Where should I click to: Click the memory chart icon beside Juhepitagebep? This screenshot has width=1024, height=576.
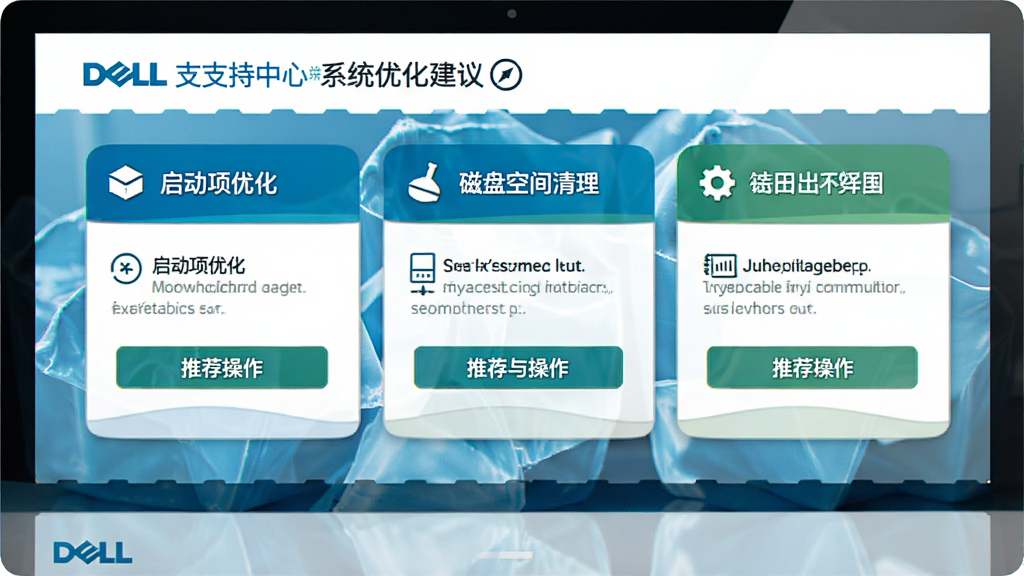pos(720,265)
